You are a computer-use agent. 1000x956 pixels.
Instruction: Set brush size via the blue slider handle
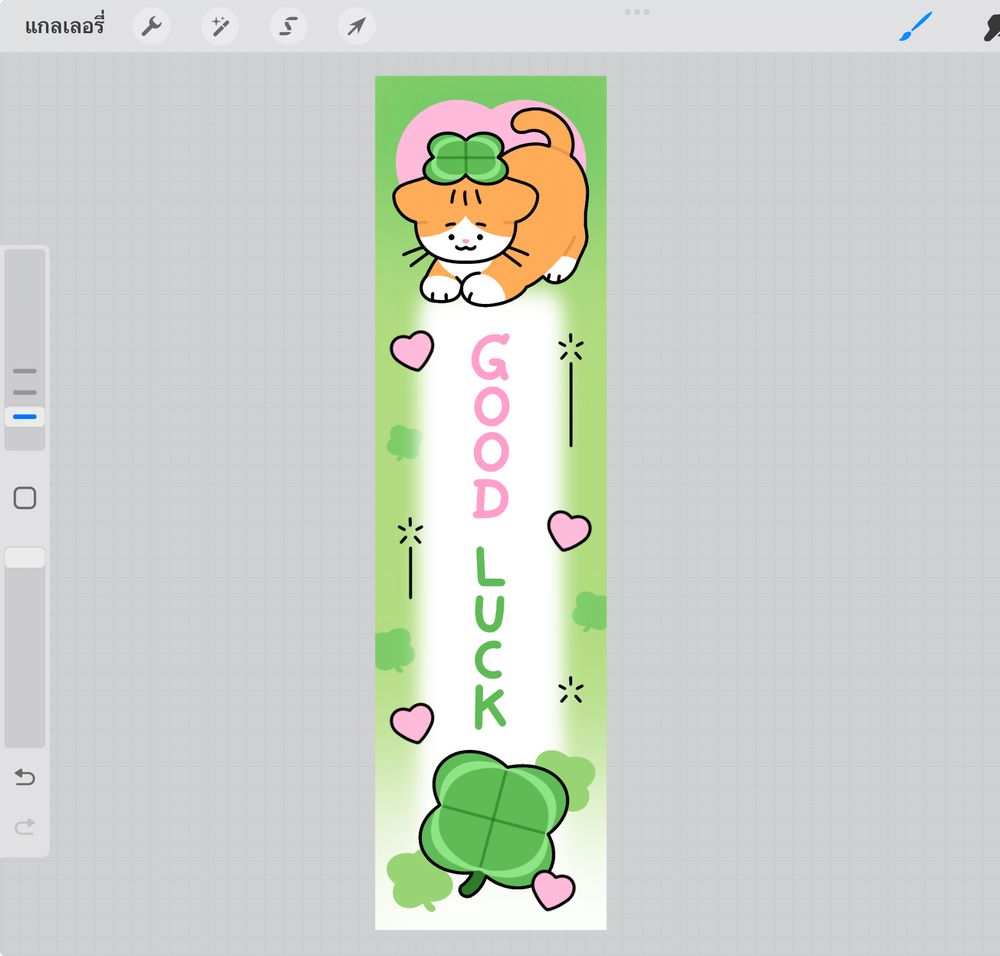point(25,416)
